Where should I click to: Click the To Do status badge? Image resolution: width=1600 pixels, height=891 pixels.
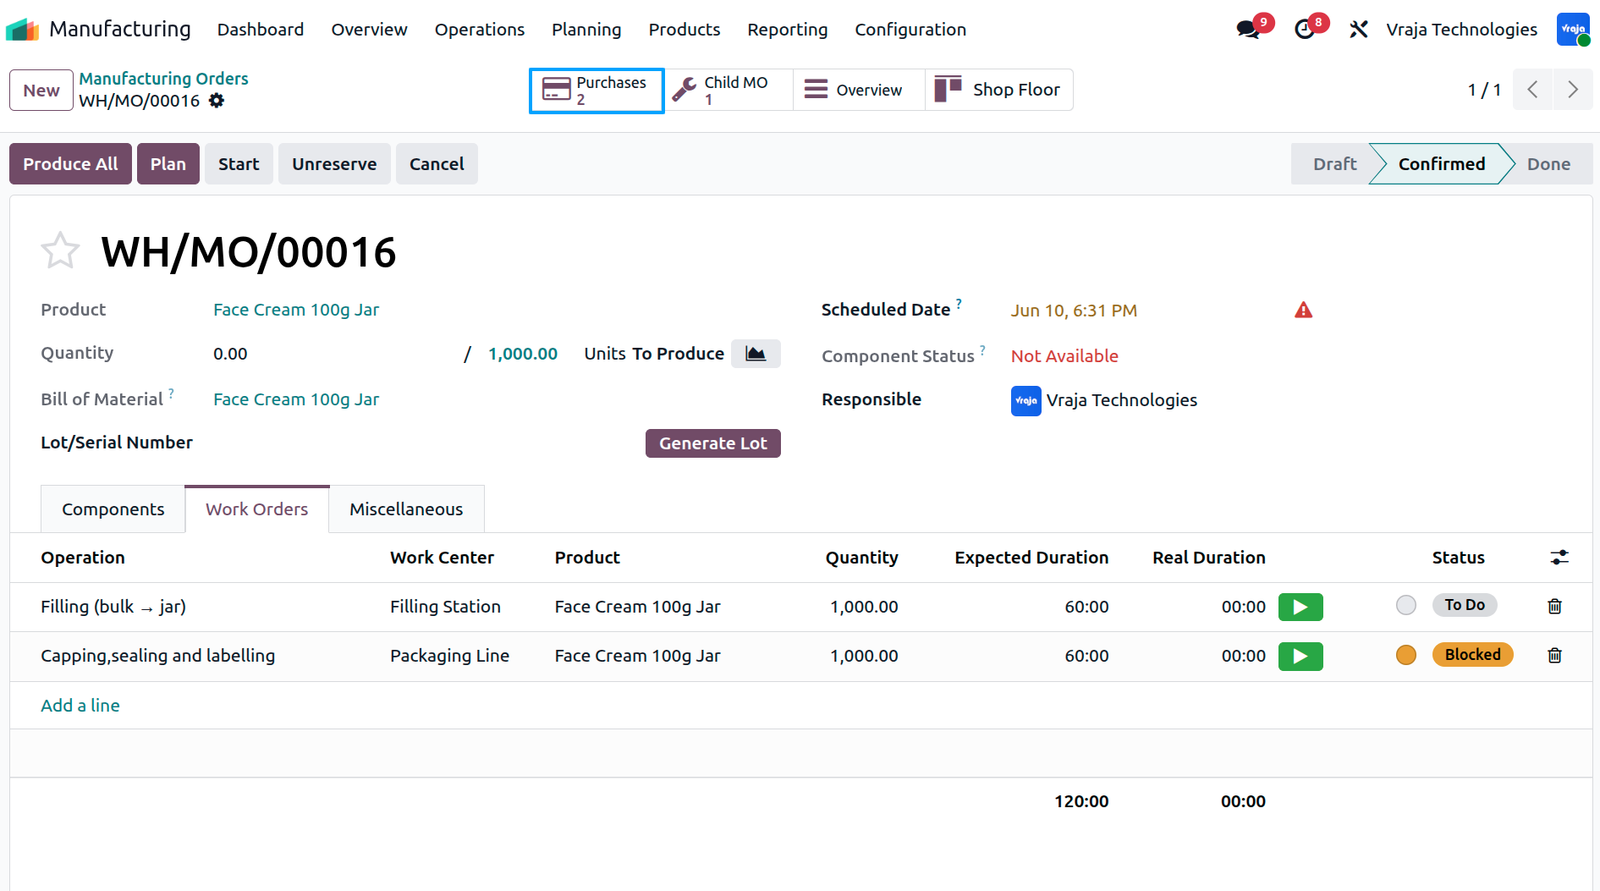1464,605
